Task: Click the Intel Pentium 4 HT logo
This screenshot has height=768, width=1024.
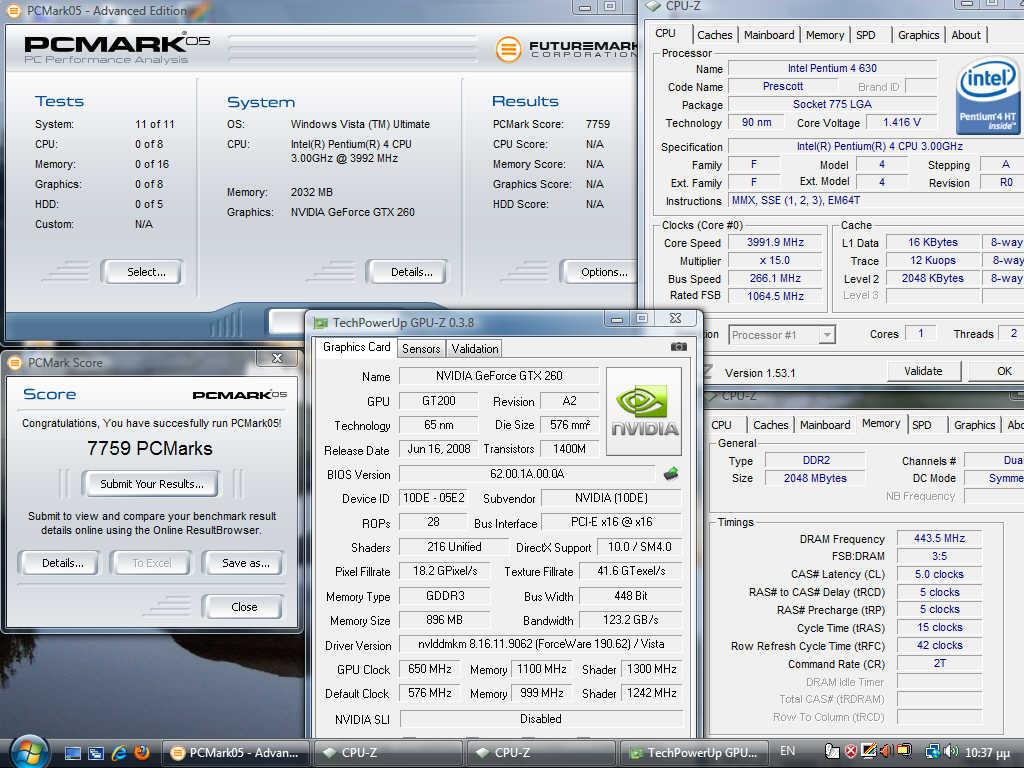Action: click(989, 94)
